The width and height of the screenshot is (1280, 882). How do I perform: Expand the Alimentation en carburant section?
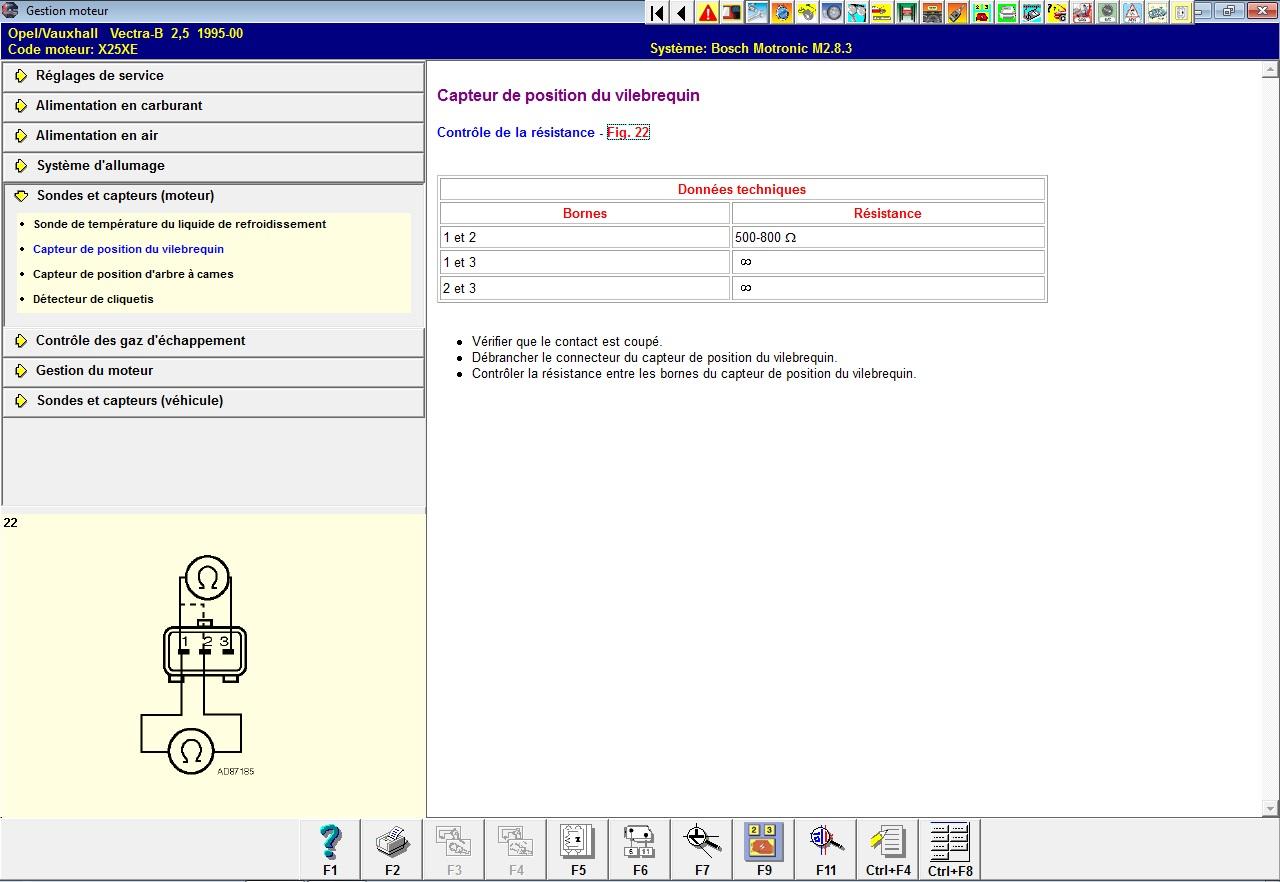point(118,106)
